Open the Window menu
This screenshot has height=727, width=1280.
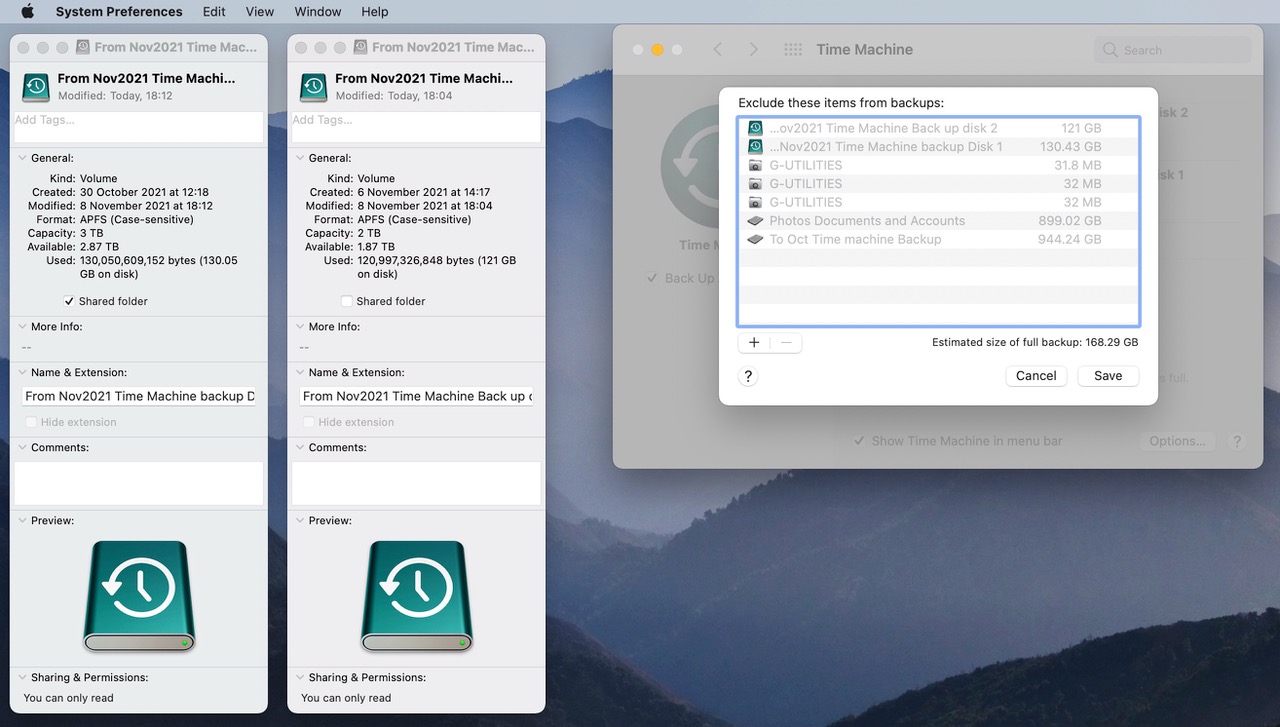[x=318, y=12]
